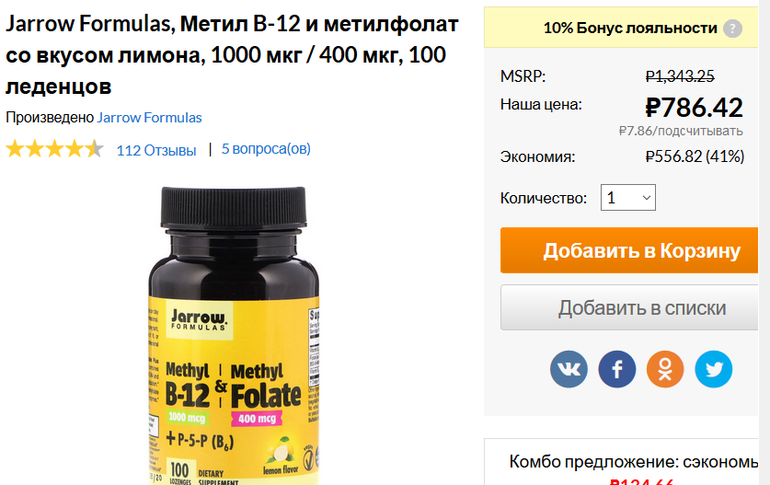The image size is (770, 485).
Task: Share on Odnoklassniki orange icon
Action: click(x=665, y=369)
